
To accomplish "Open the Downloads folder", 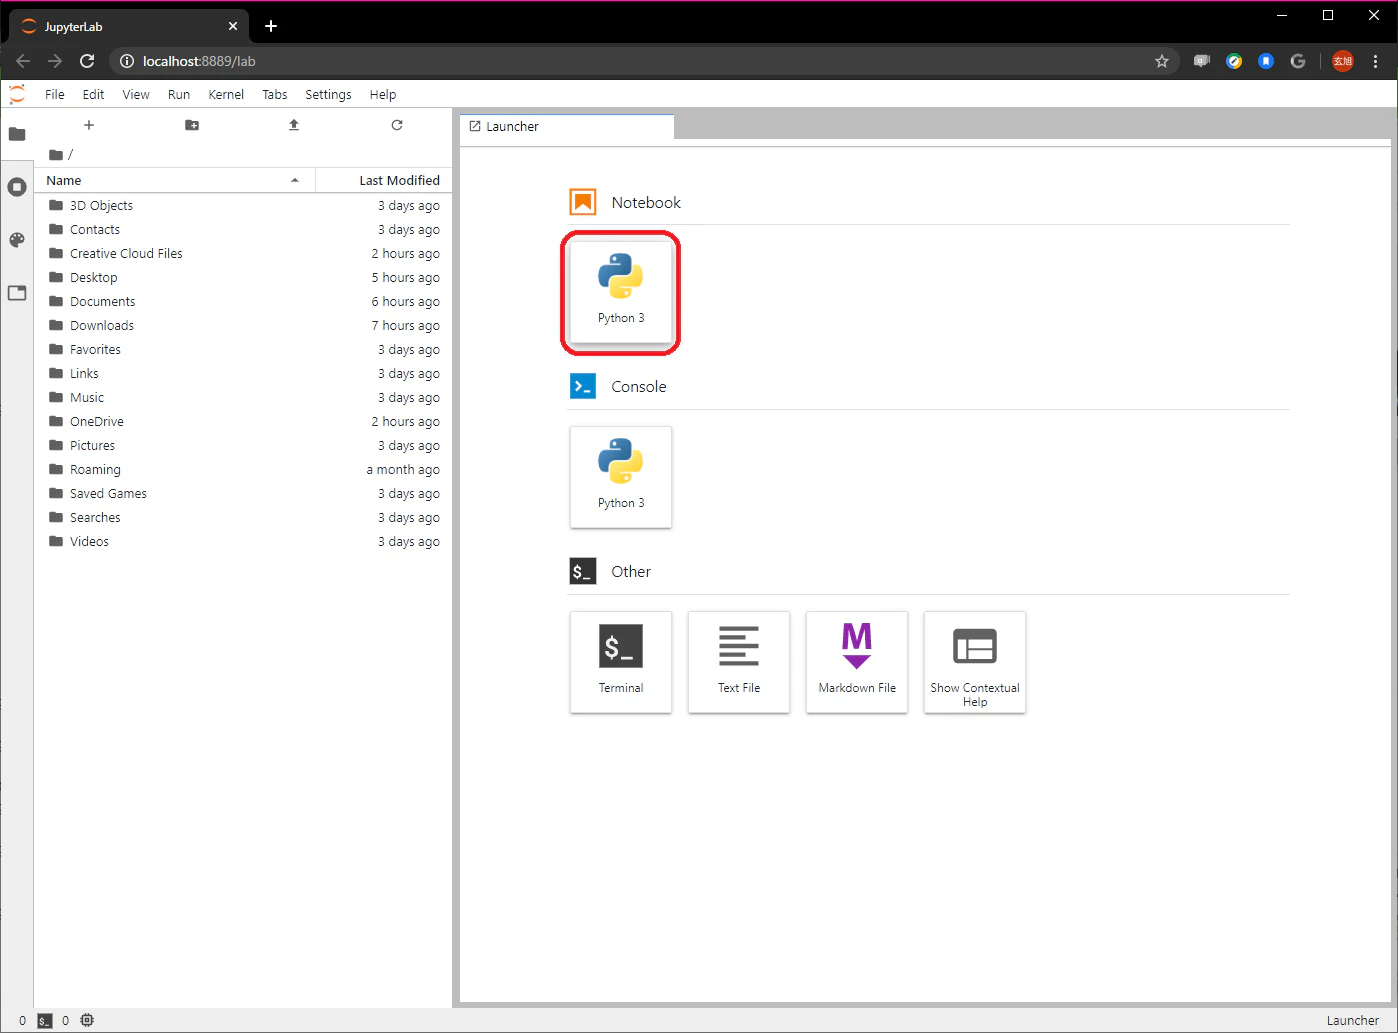I will coord(243,325).
